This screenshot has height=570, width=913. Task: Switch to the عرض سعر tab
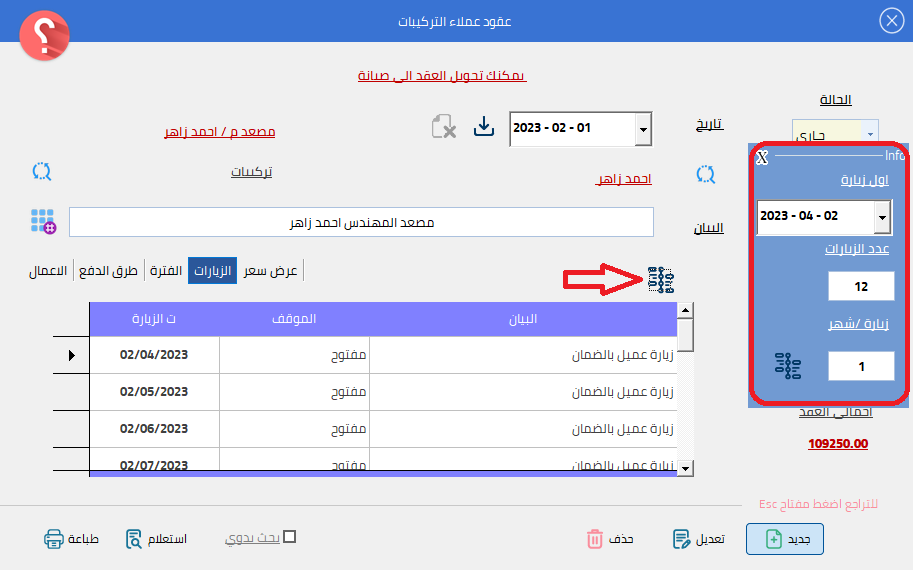(271, 271)
